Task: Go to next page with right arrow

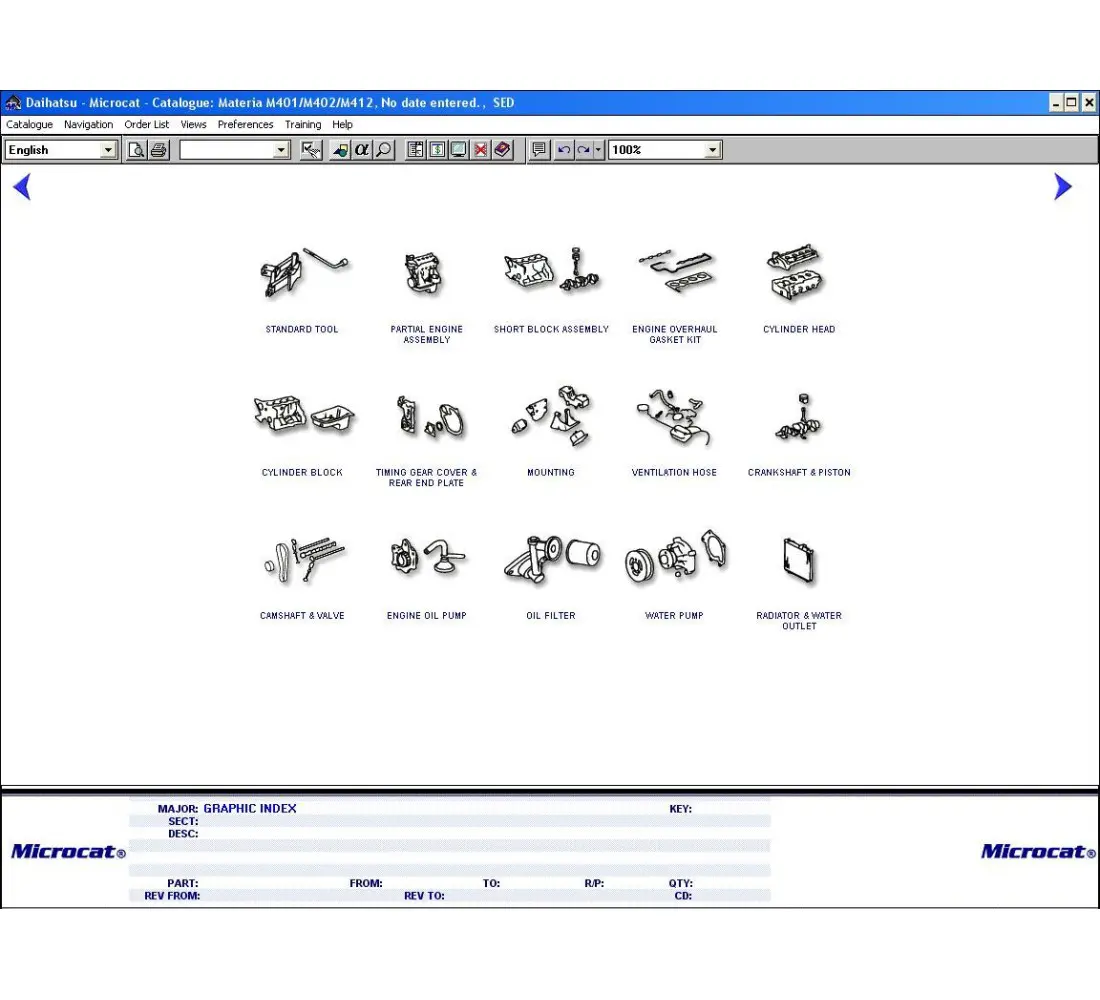Action: pyautogui.click(x=1063, y=187)
